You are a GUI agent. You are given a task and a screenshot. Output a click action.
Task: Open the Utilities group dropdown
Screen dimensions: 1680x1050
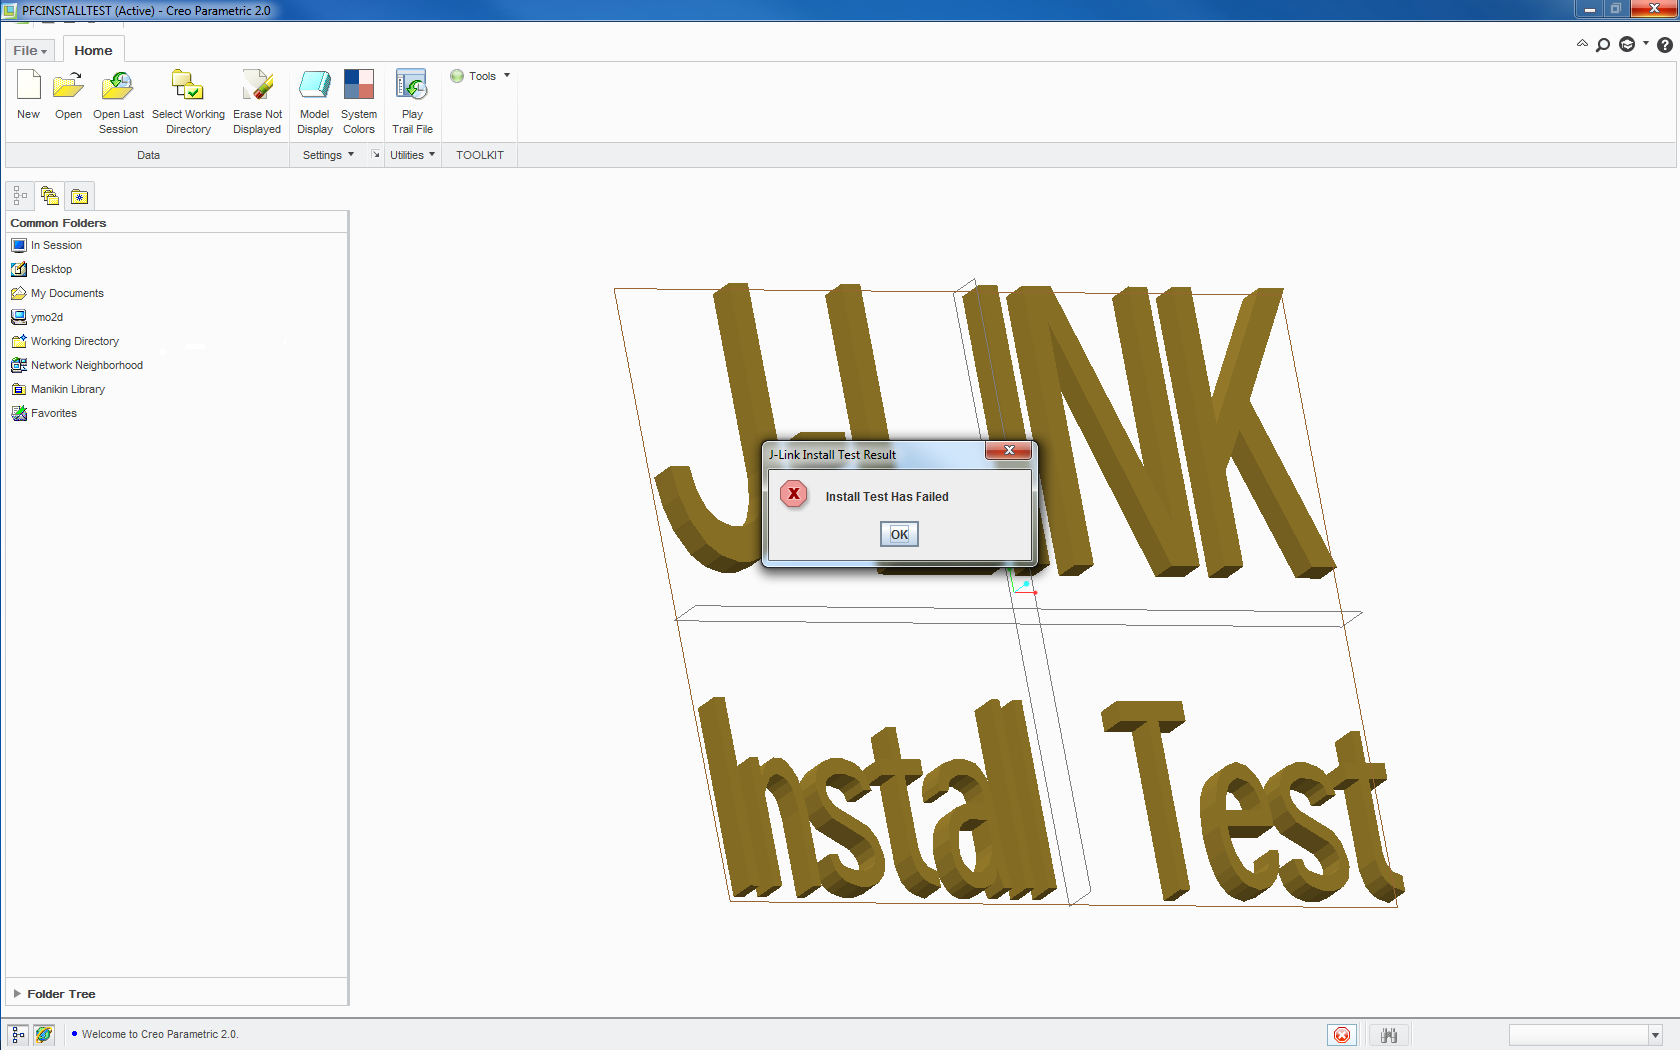tap(412, 155)
